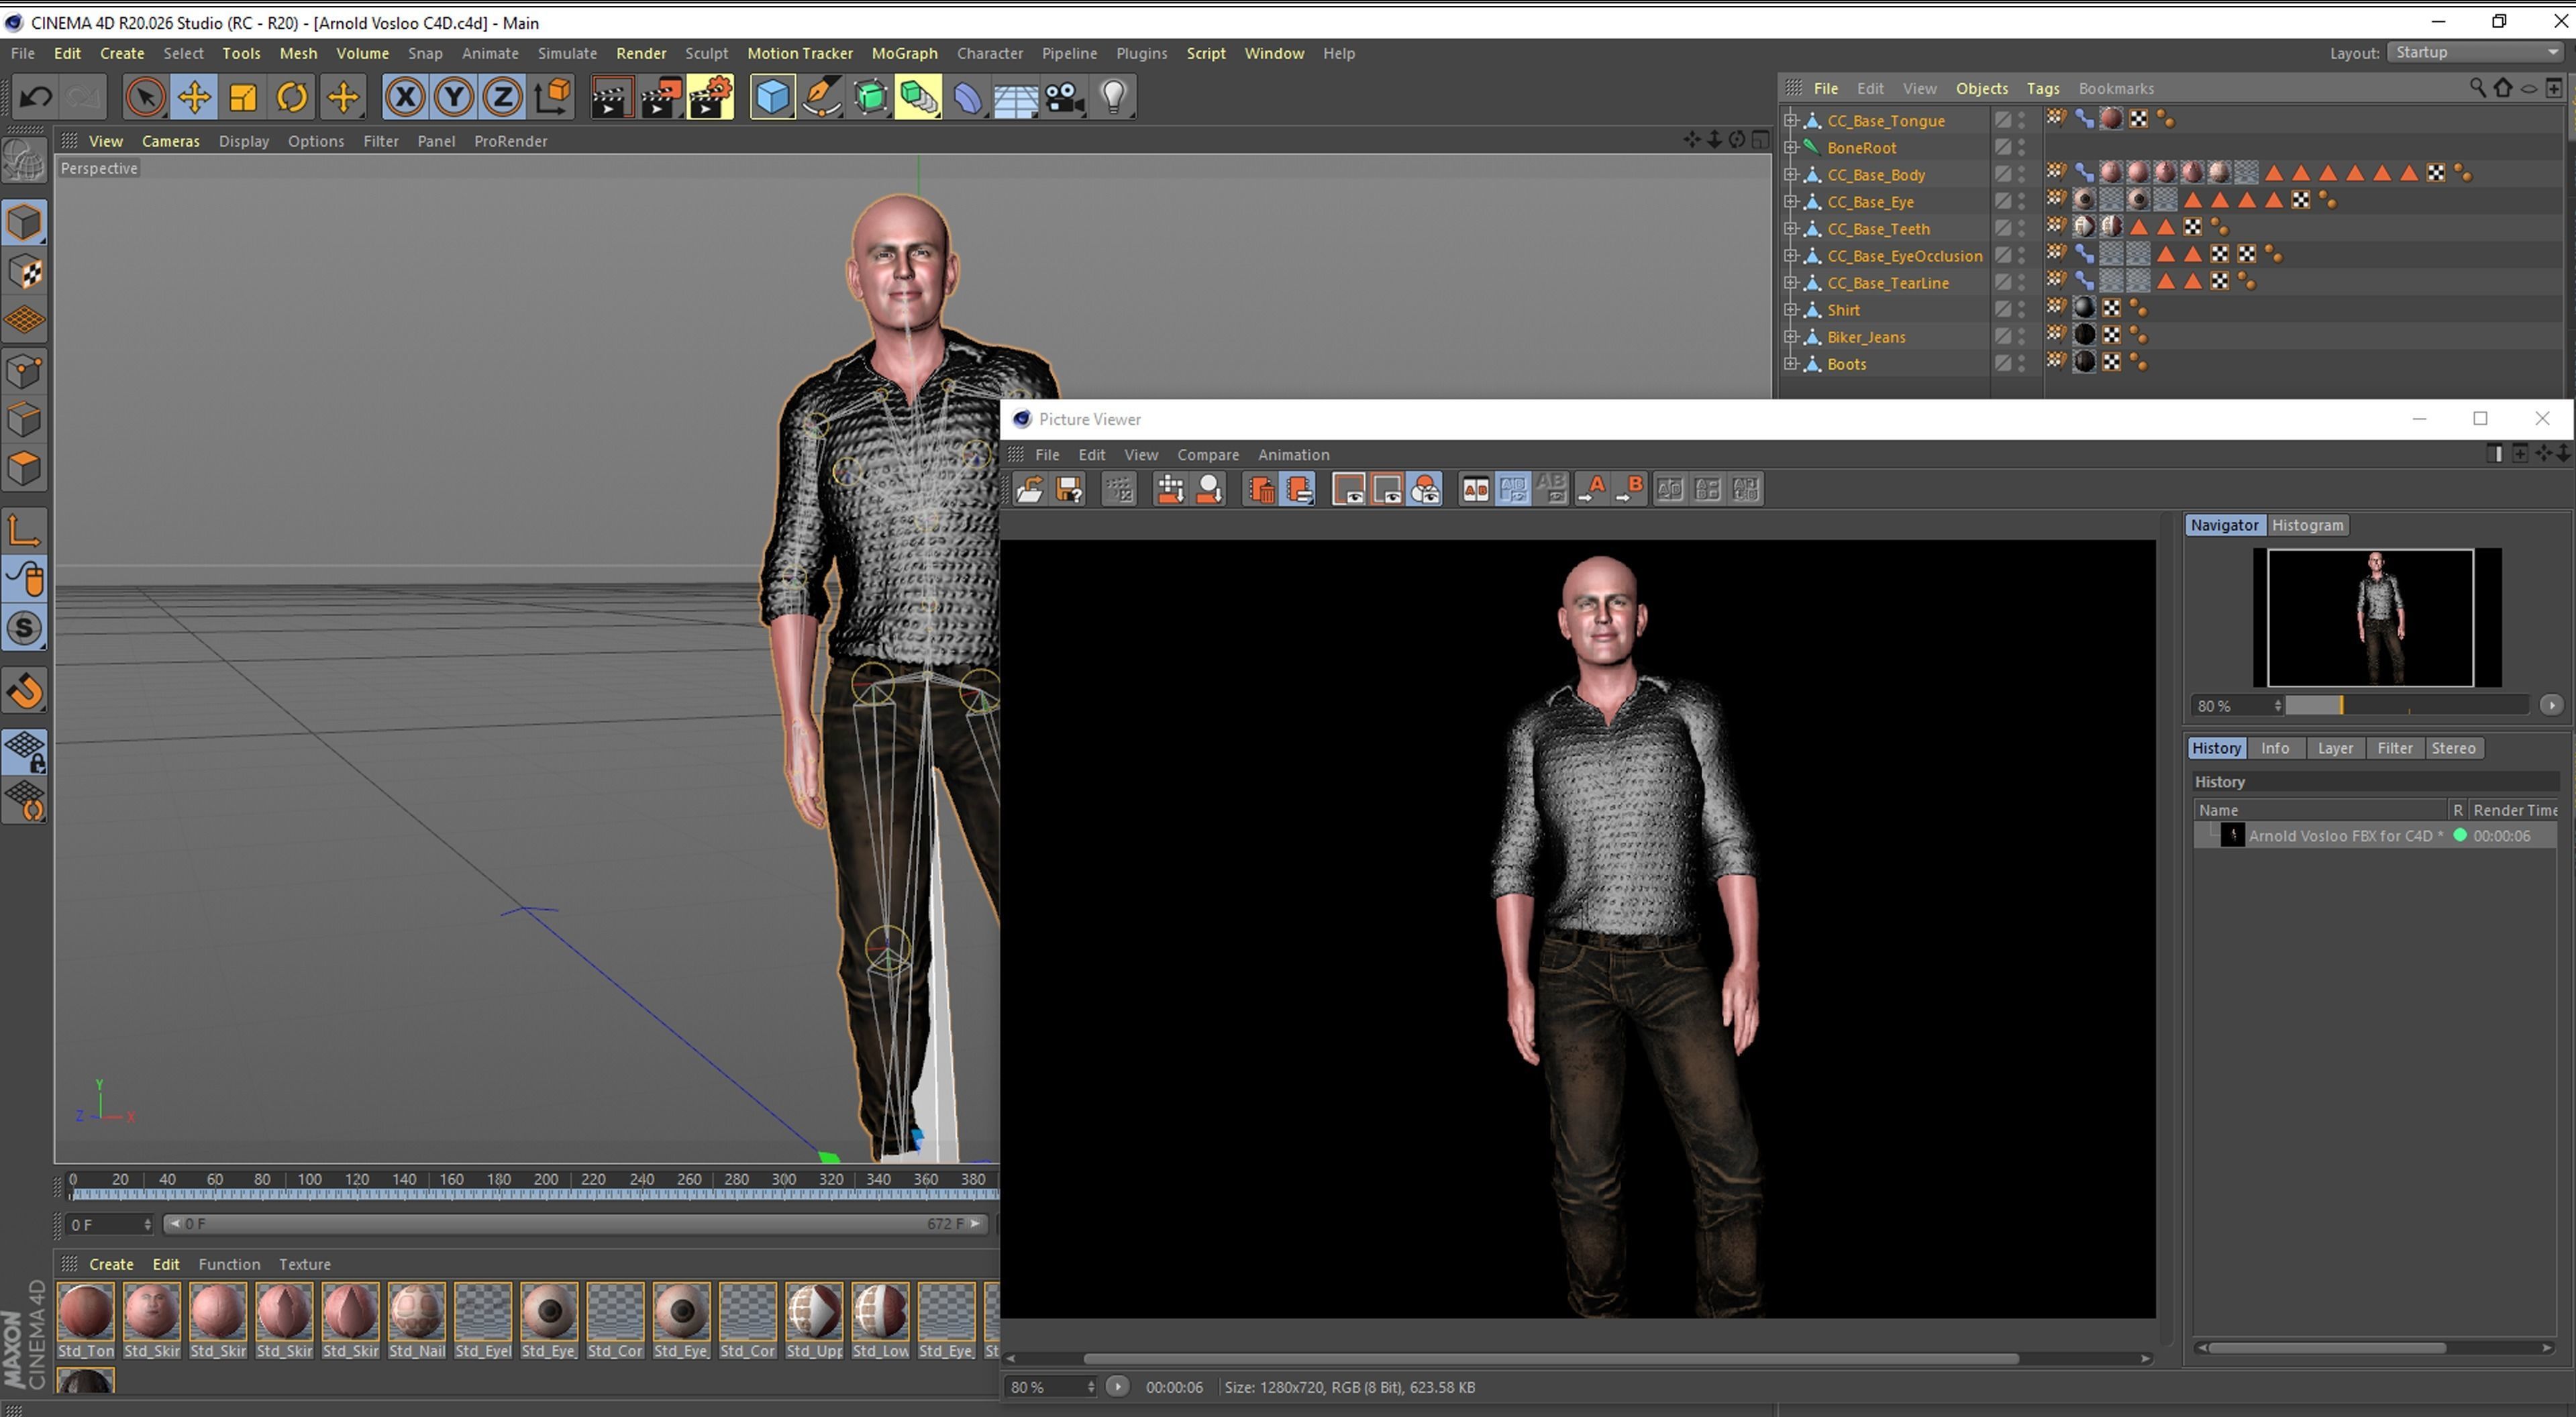Click Set as B compare icon

click(1630, 489)
